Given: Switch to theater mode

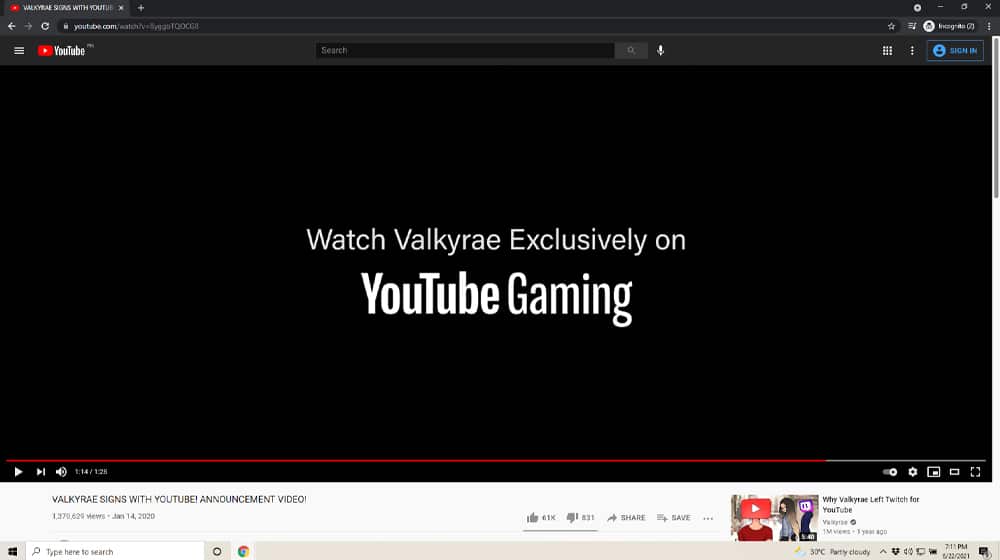Looking at the screenshot, I should pos(955,472).
